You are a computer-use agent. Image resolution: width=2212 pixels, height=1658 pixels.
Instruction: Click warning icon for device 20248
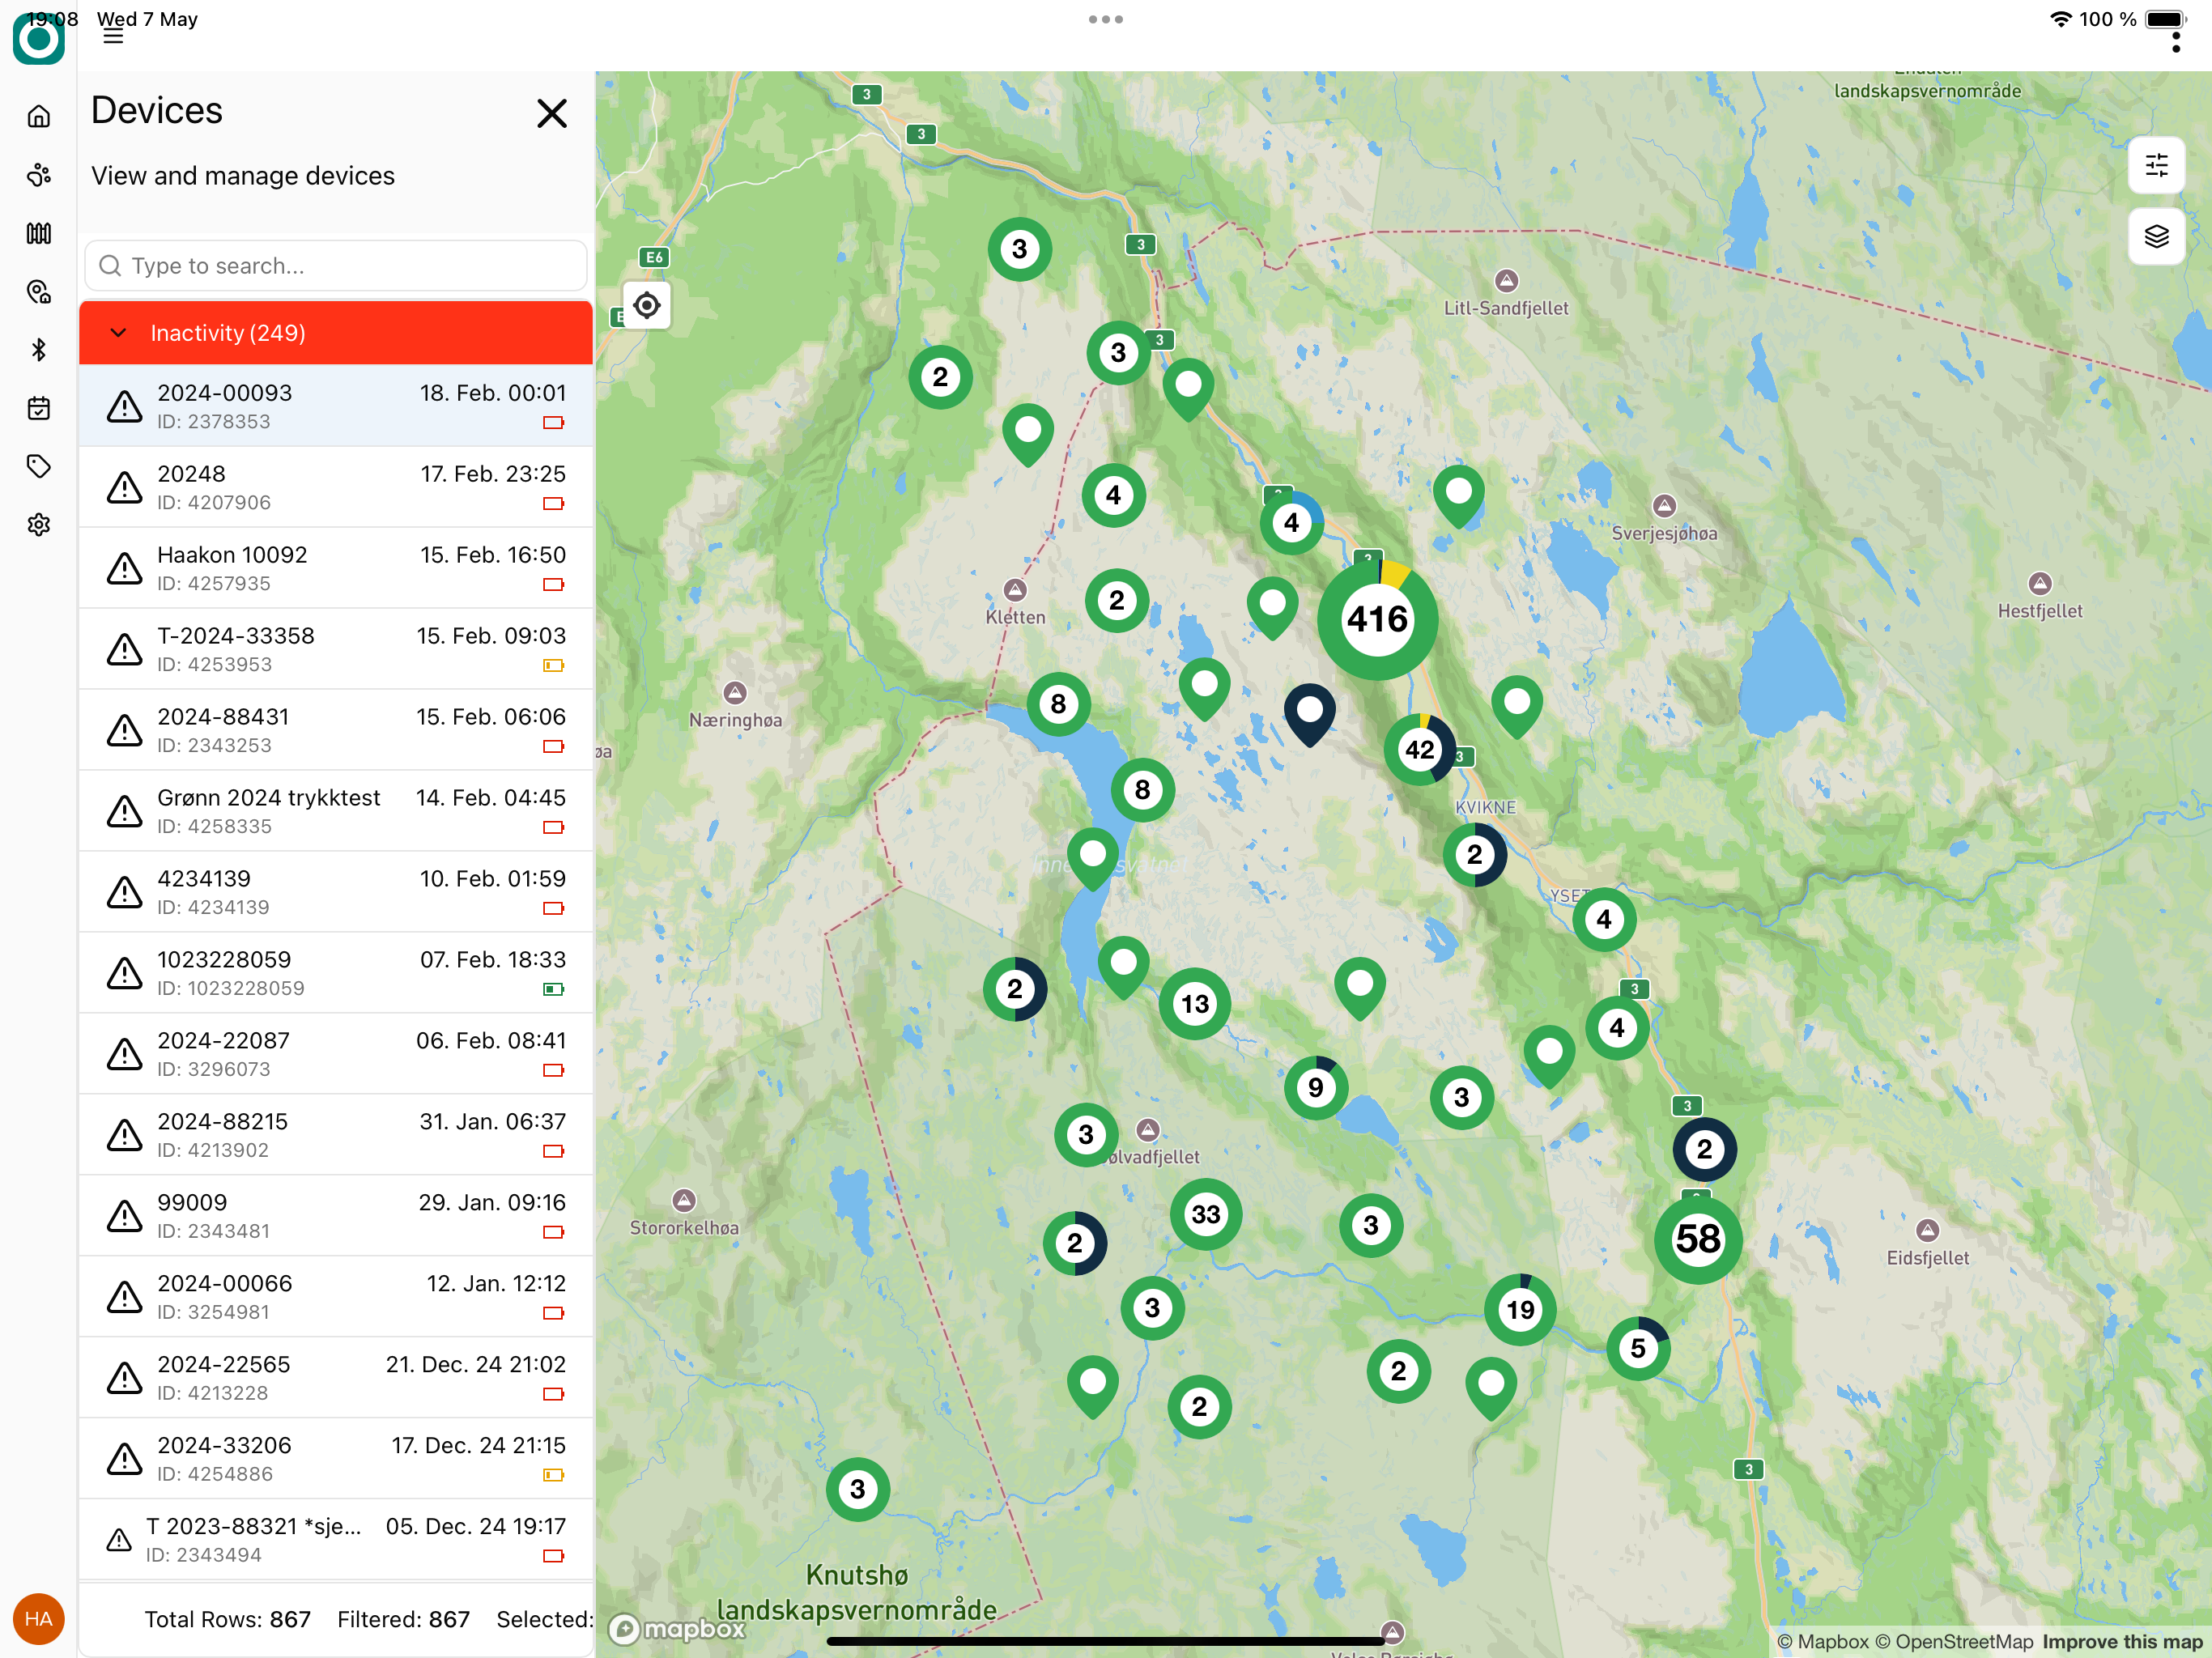click(x=124, y=488)
